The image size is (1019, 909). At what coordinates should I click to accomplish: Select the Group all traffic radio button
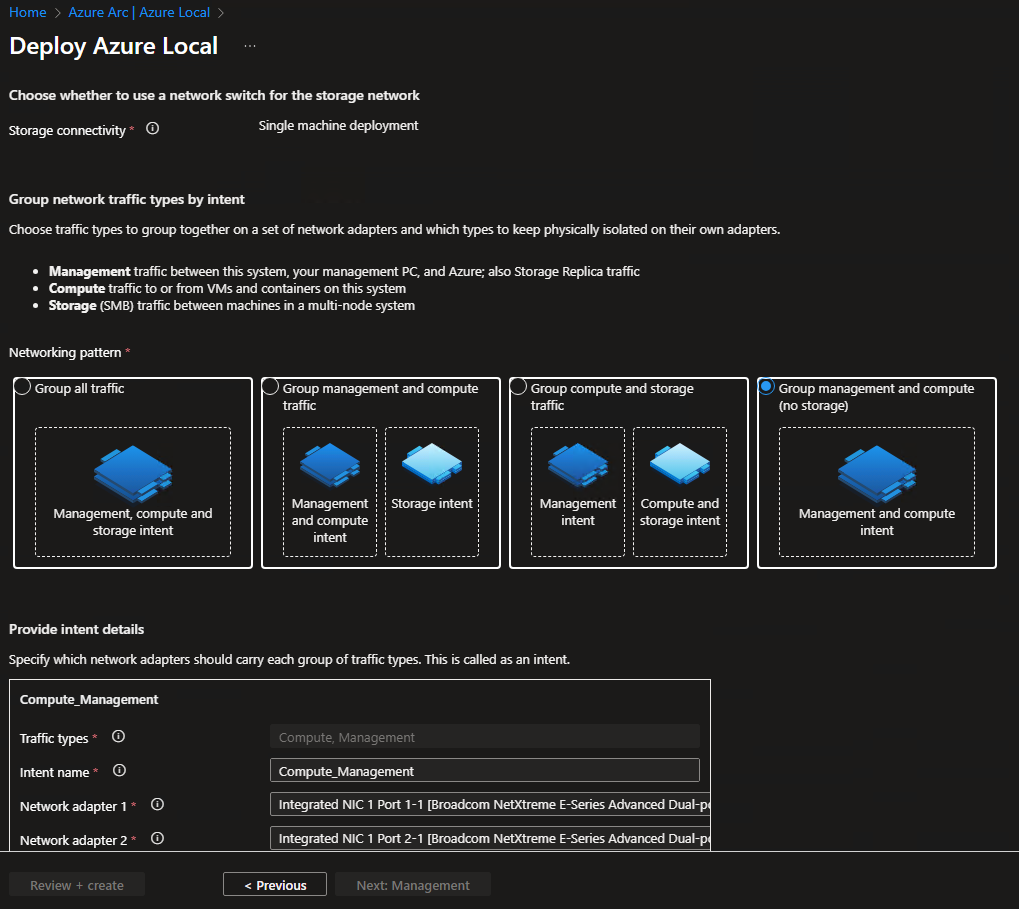pyautogui.click(x=22, y=387)
